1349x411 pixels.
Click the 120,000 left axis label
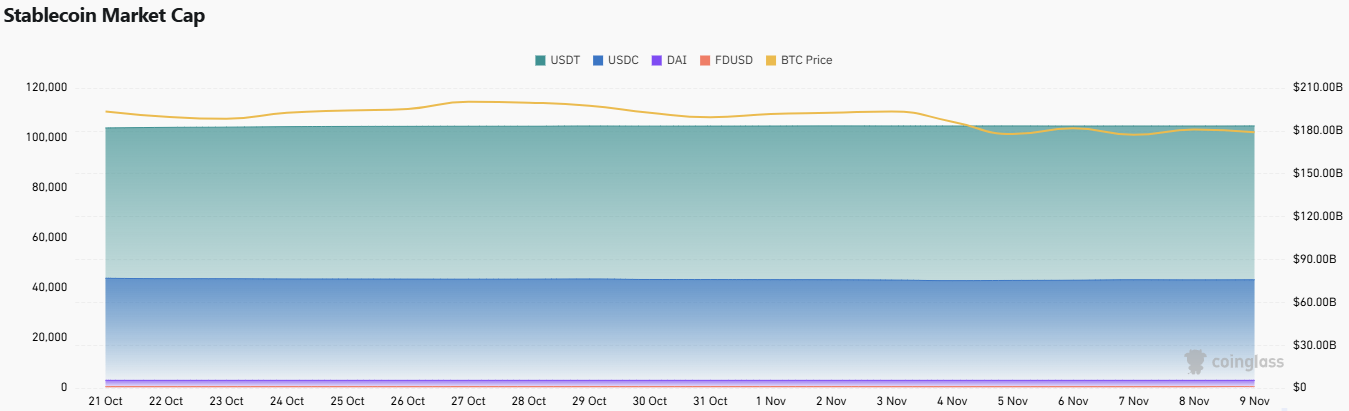point(47,87)
